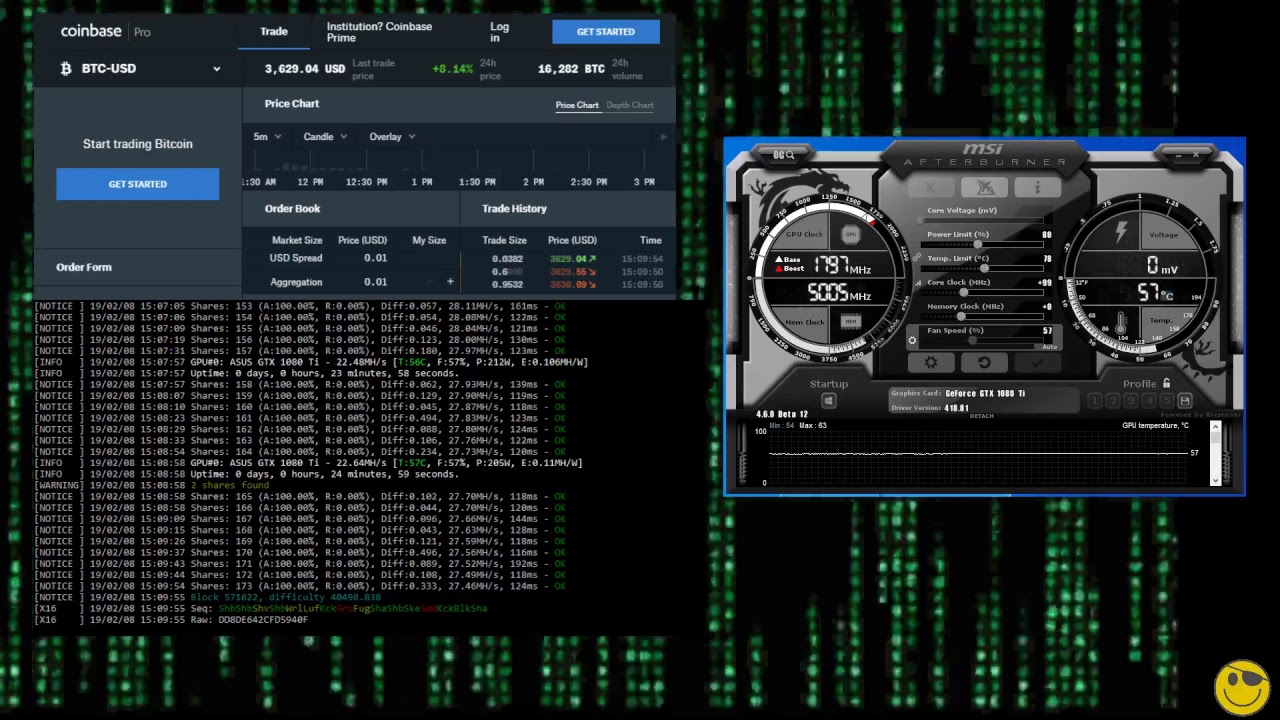Screen dimensions: 1280x720
Task: Click chart scroll right arrow
Action: (x=663, y=137)
